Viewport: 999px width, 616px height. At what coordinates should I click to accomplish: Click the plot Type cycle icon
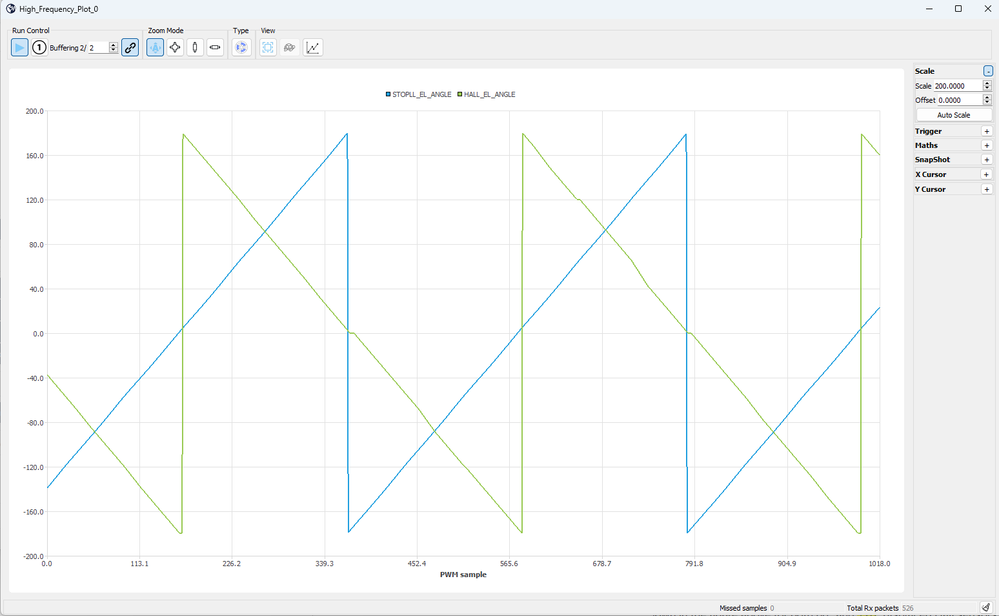(x=241, y=47)
